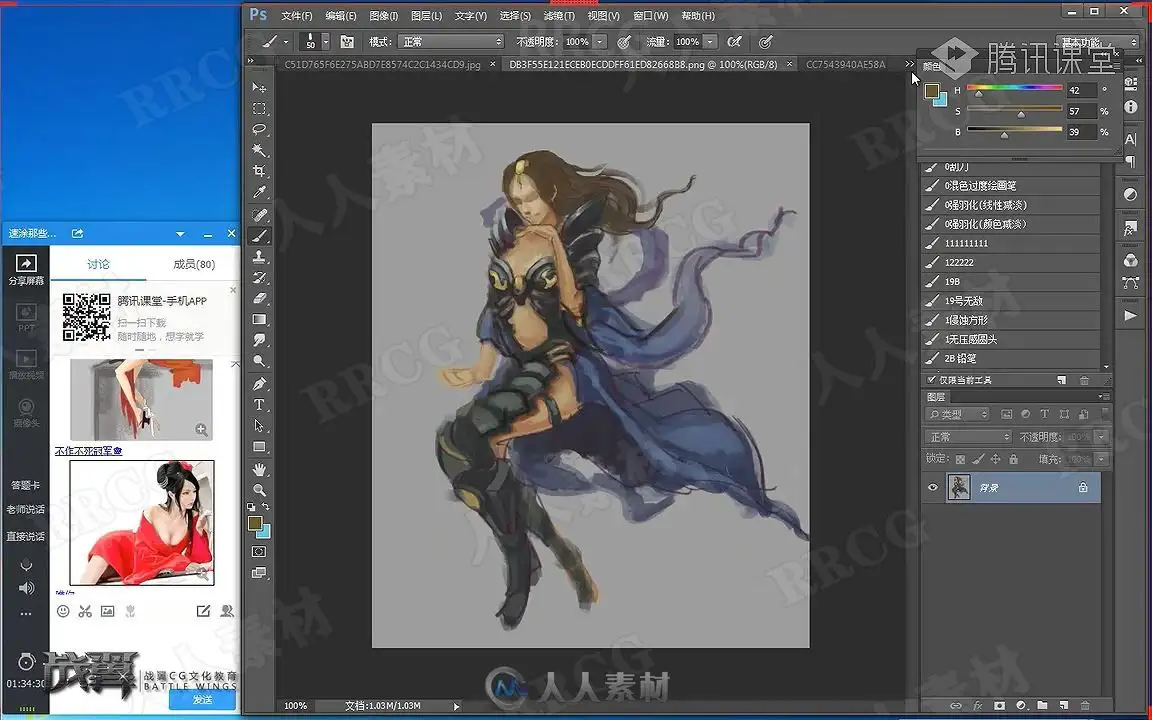The height and width of the screenshot is (720, 1152).
Task: Select the Hand tool
Action: 259,469
